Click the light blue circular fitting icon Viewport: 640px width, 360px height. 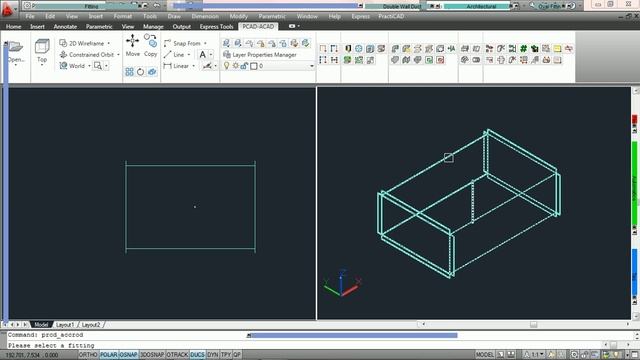click(358, 49)
